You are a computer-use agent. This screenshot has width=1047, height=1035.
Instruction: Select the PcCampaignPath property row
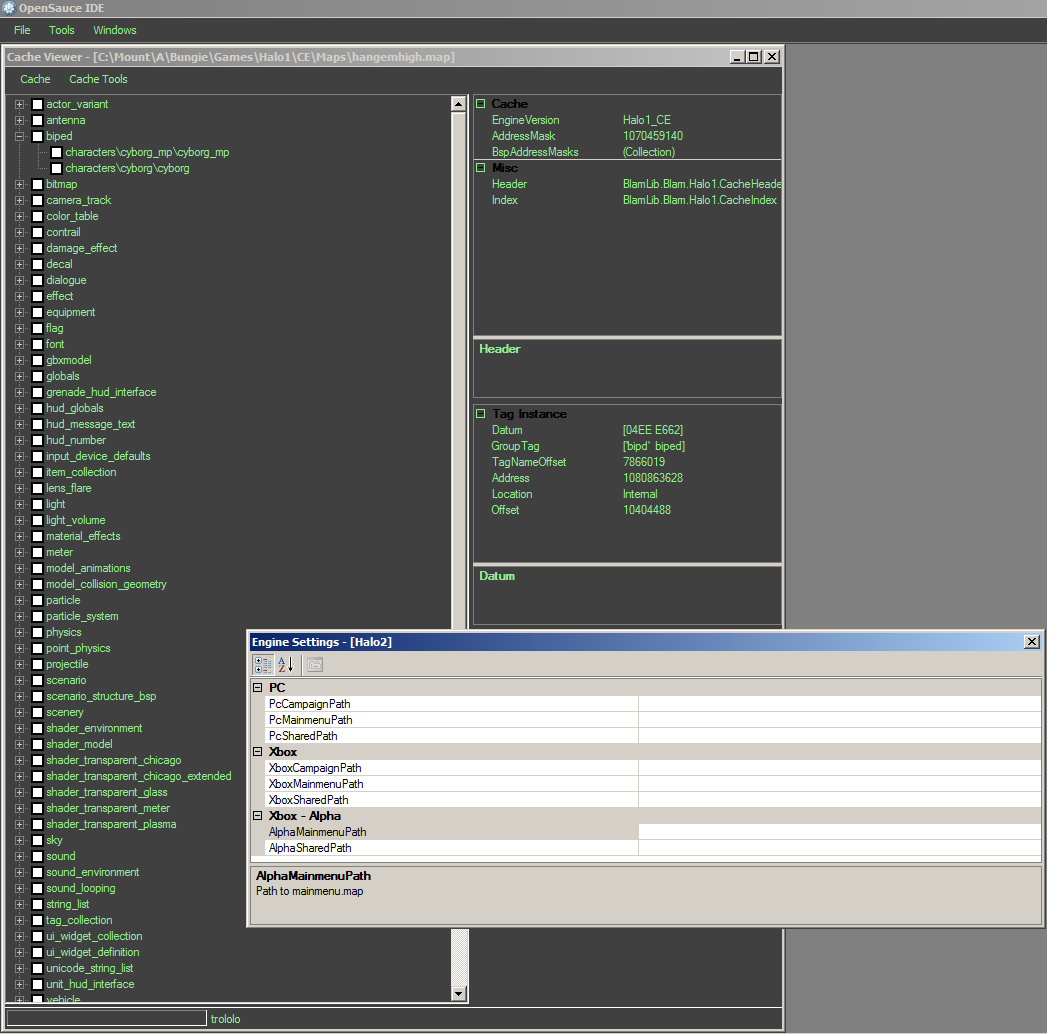pos(310,704)
